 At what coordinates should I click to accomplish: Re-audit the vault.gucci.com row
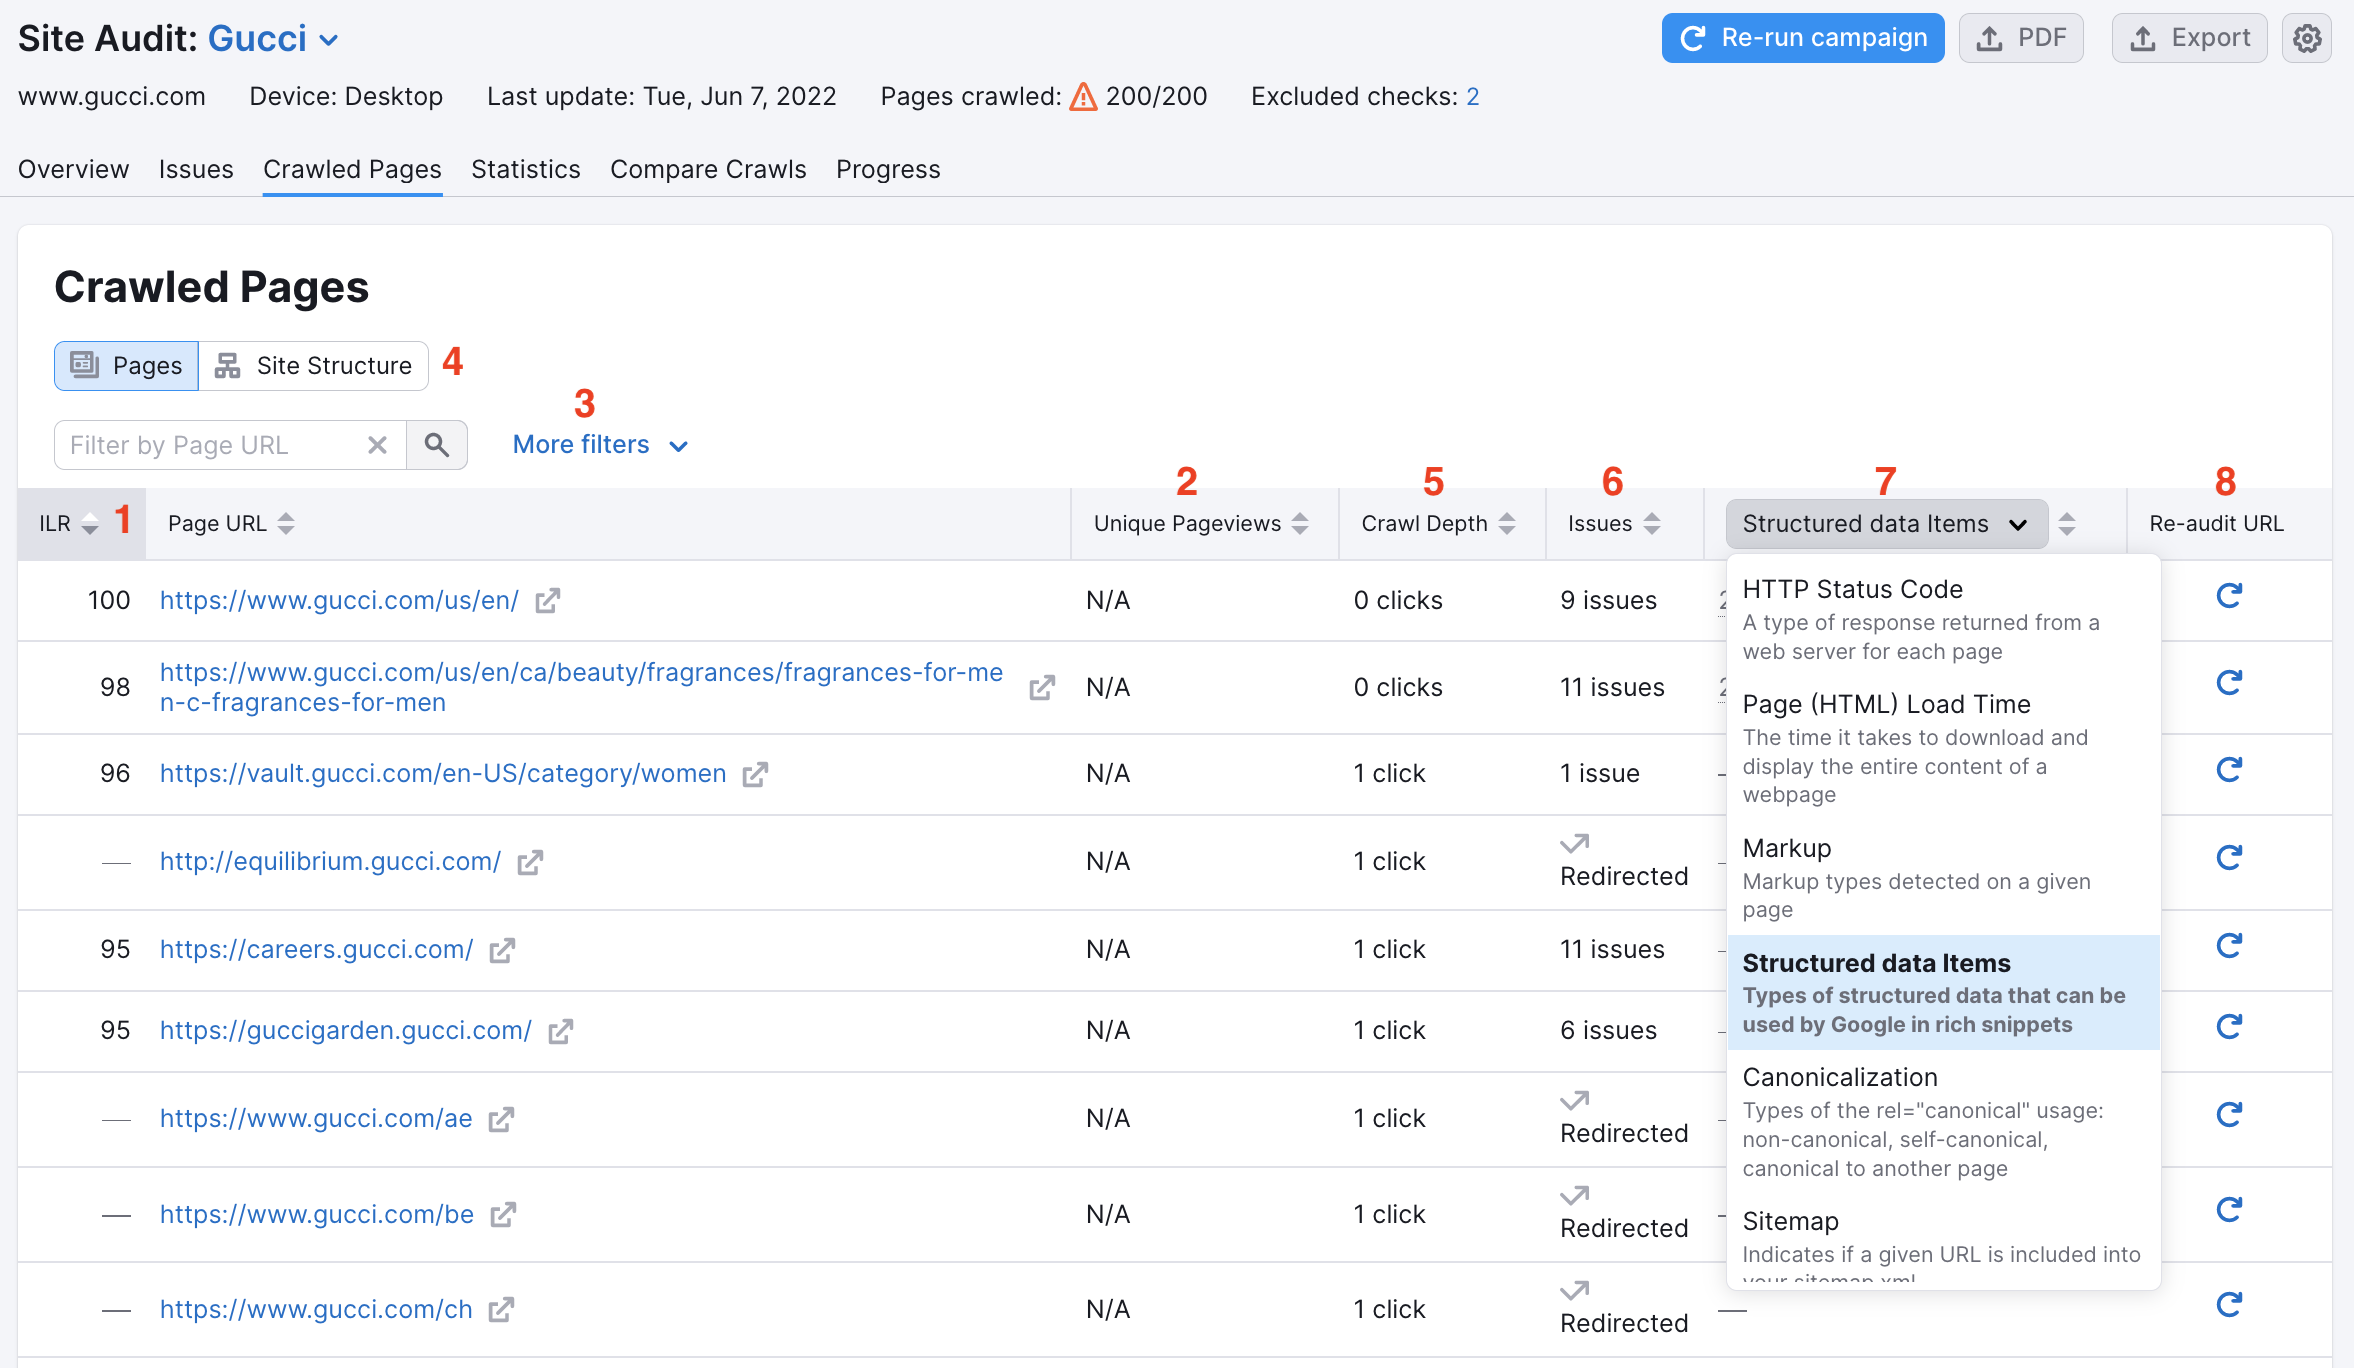pyautogui.click(x=2229, y=770)
